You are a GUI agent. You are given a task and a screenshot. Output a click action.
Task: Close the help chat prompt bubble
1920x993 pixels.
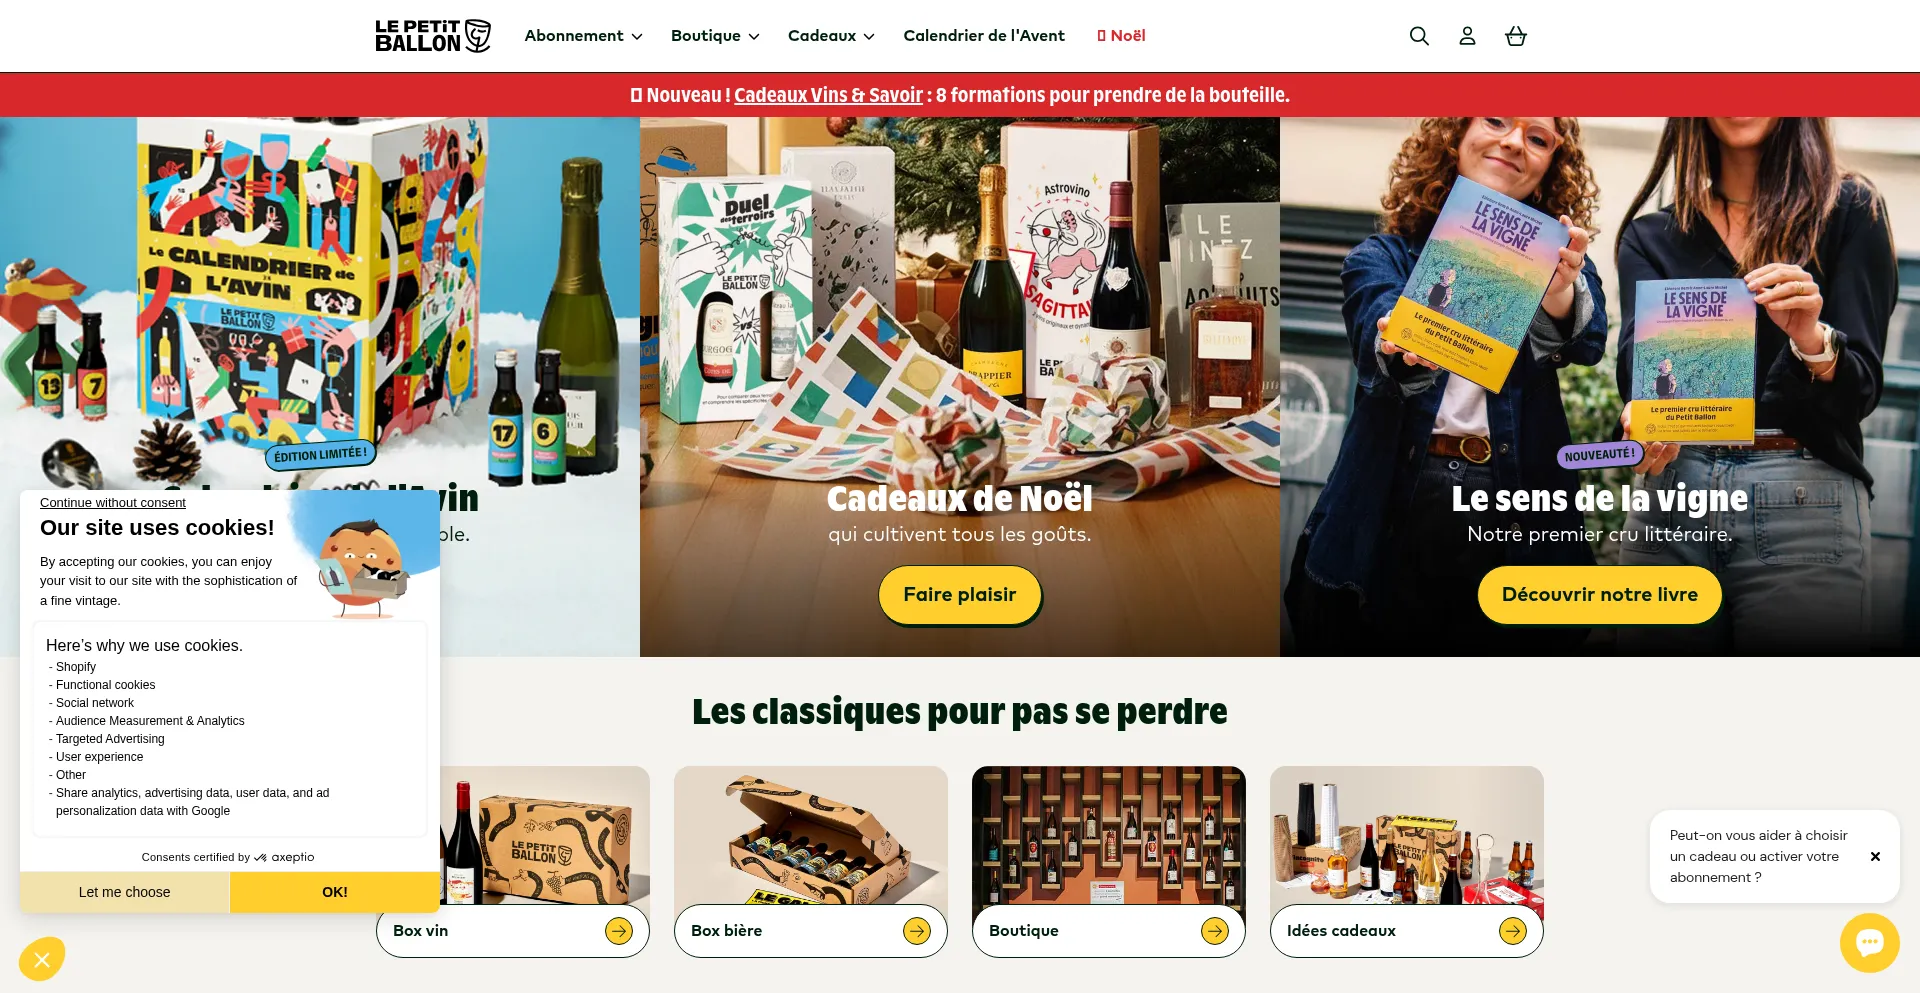coord(1875,856)
